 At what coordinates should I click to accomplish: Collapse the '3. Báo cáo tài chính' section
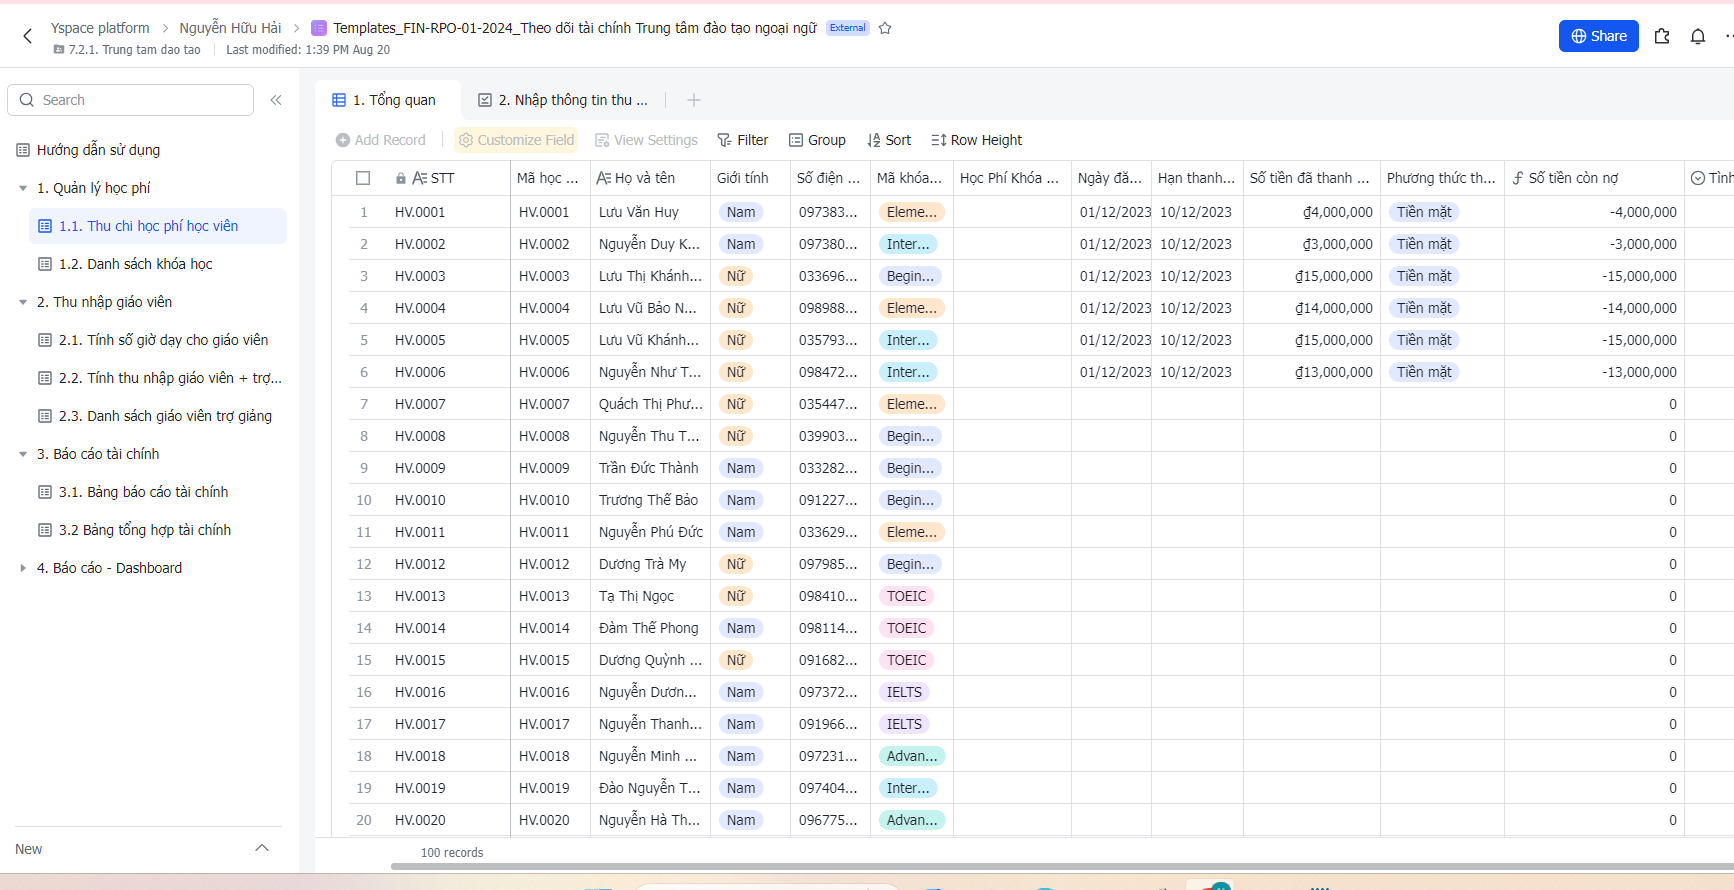point(23,454)
